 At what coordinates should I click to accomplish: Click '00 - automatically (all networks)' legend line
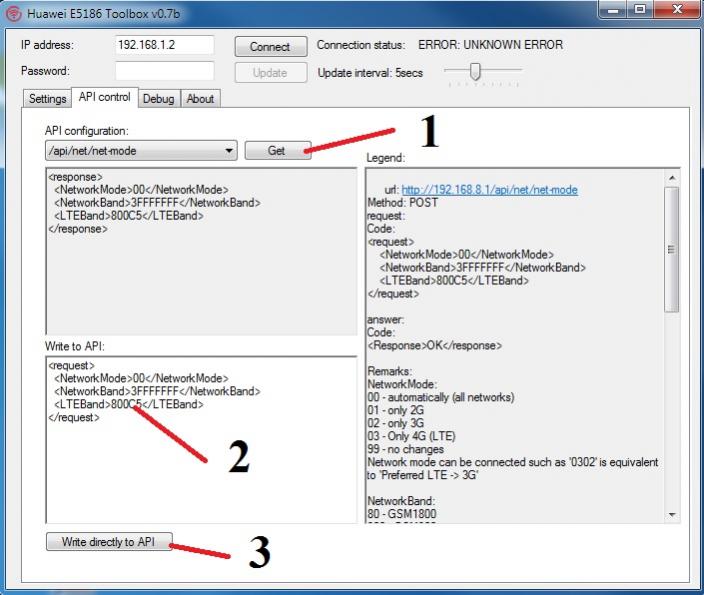(441, 397)
